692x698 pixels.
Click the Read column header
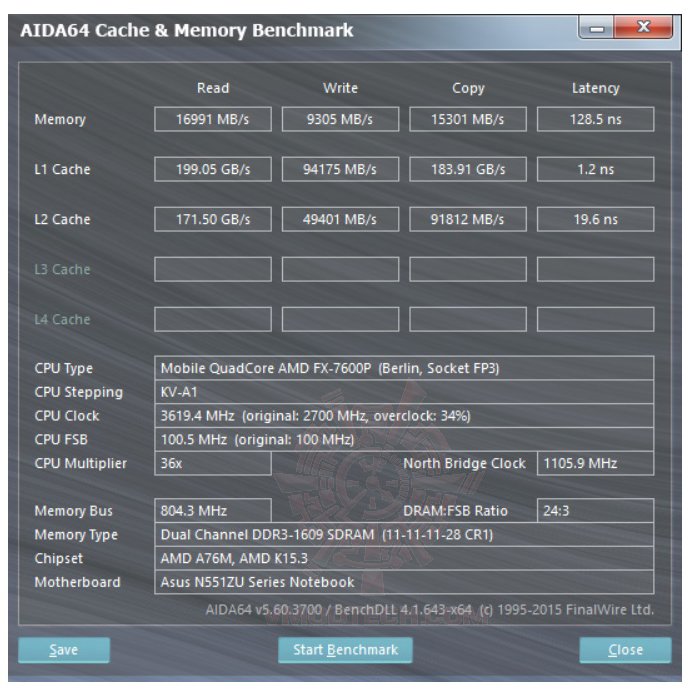(213, 88)
